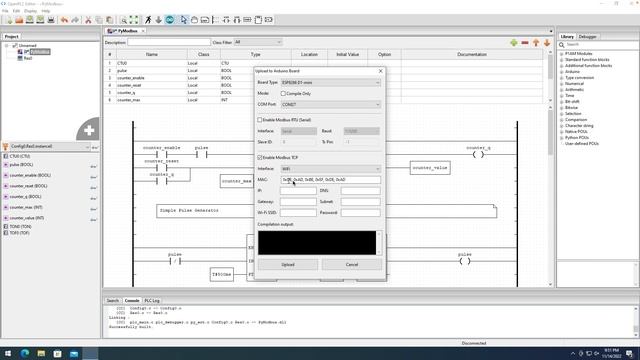The height and width of the screenshot is (360, 640).
Task: Select the power rail tool
Action: pos(216,20)
